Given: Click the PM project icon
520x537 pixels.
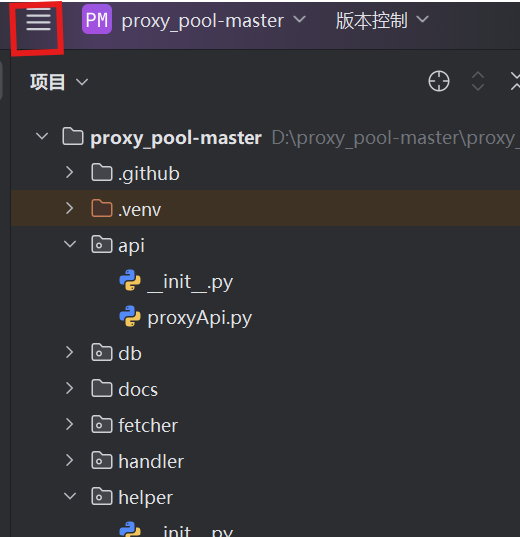Looking at the screenshot, I should coord(97,19).
